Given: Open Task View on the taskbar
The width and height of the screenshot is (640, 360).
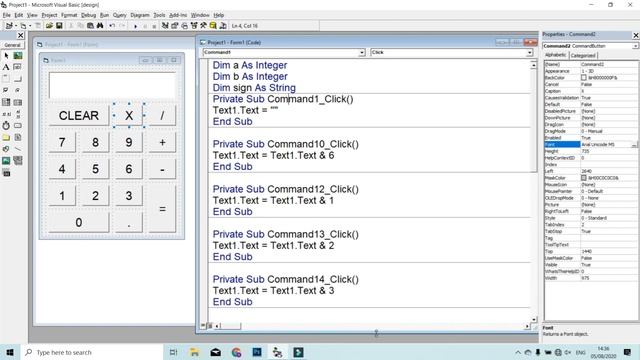Looking at the screenshot, I should coord(173,352).
